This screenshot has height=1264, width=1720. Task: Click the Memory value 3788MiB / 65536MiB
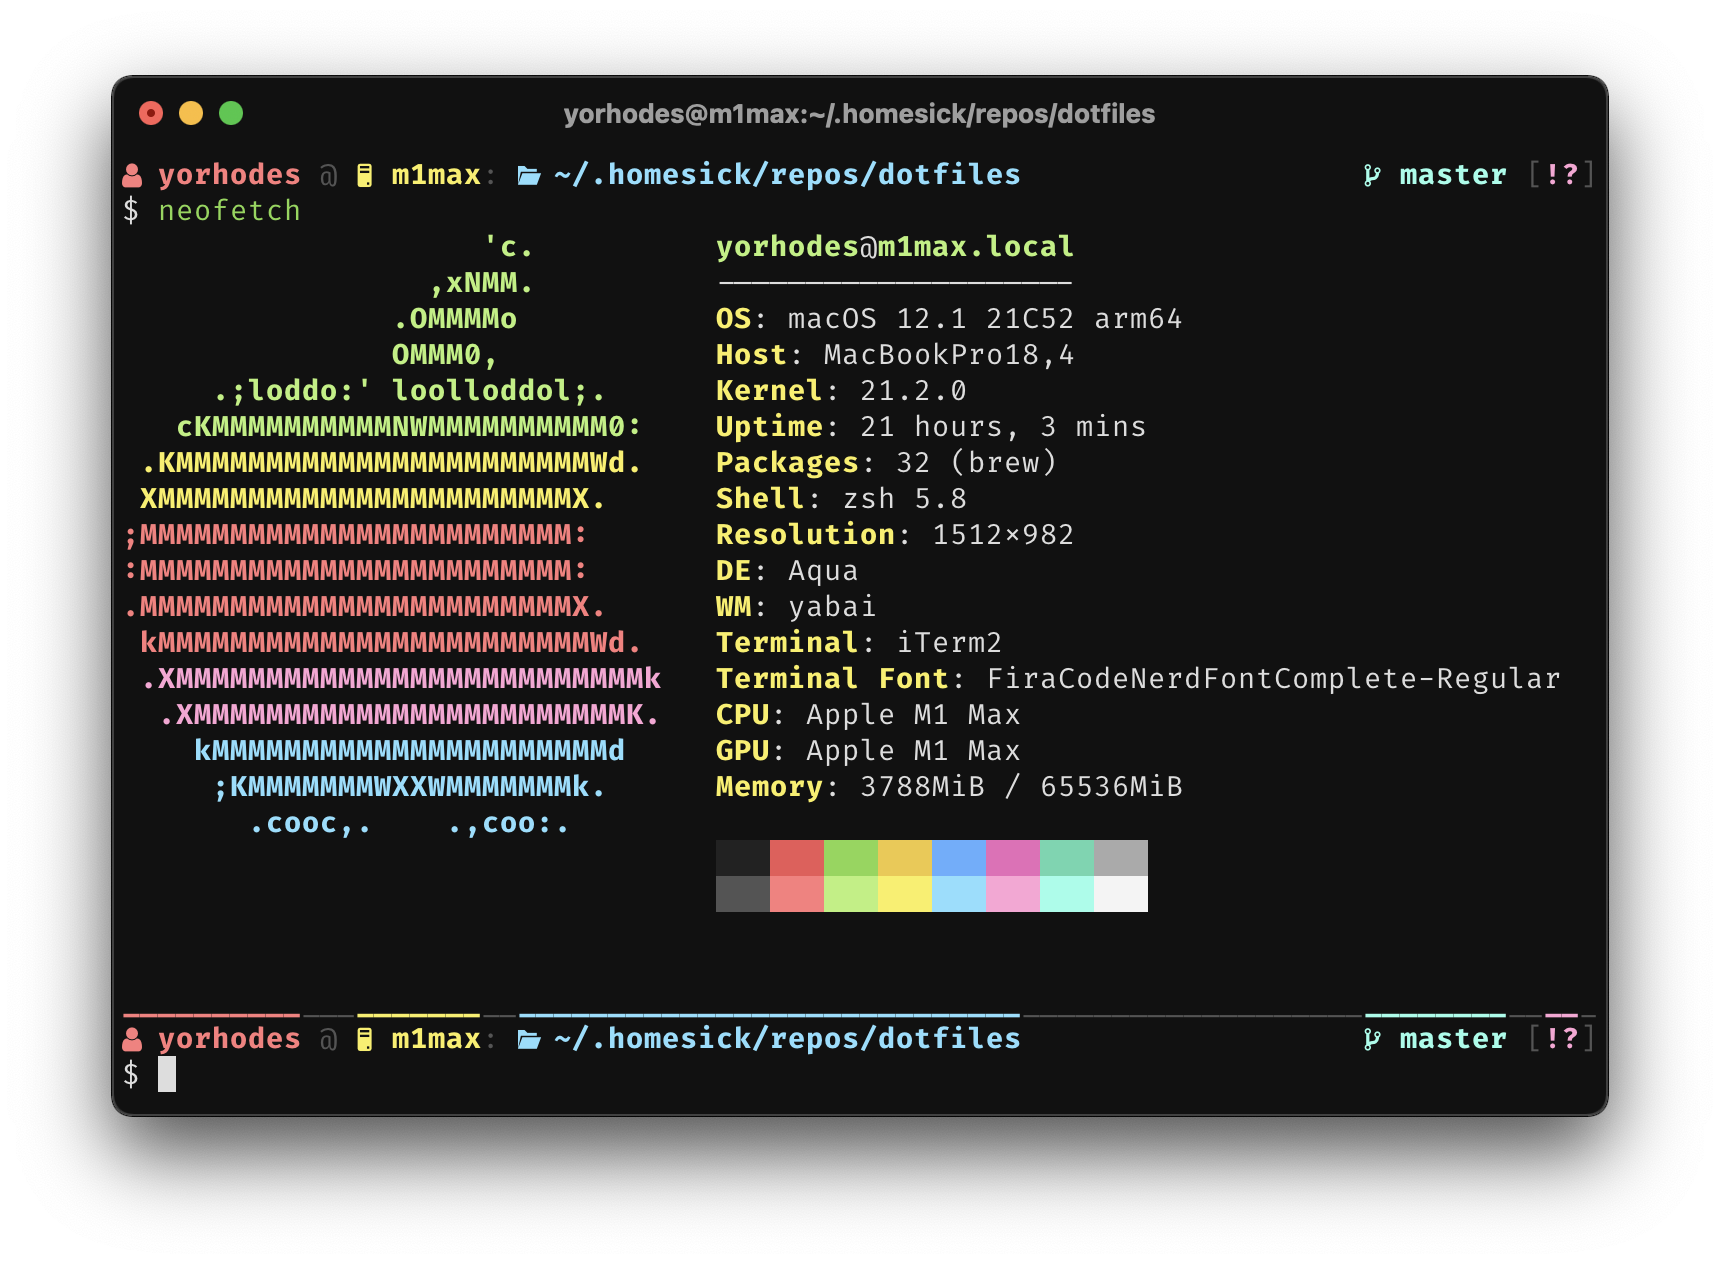click(x=1021, y=787)
